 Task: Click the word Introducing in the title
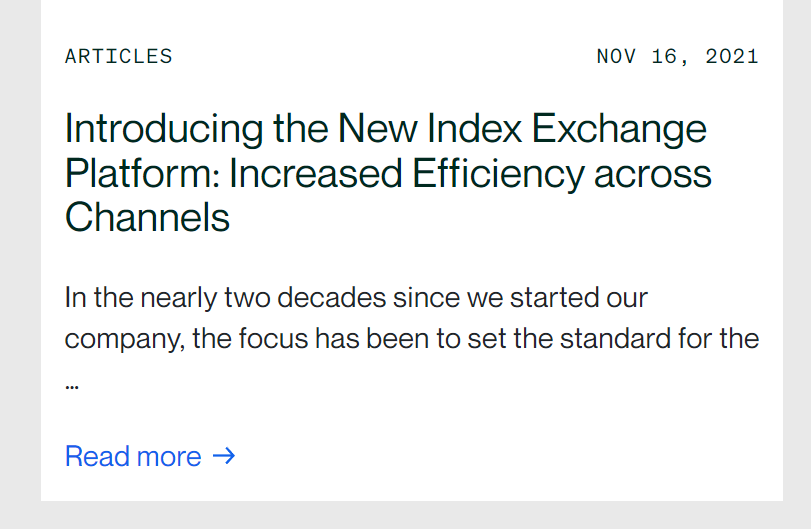tap(164, 129)
